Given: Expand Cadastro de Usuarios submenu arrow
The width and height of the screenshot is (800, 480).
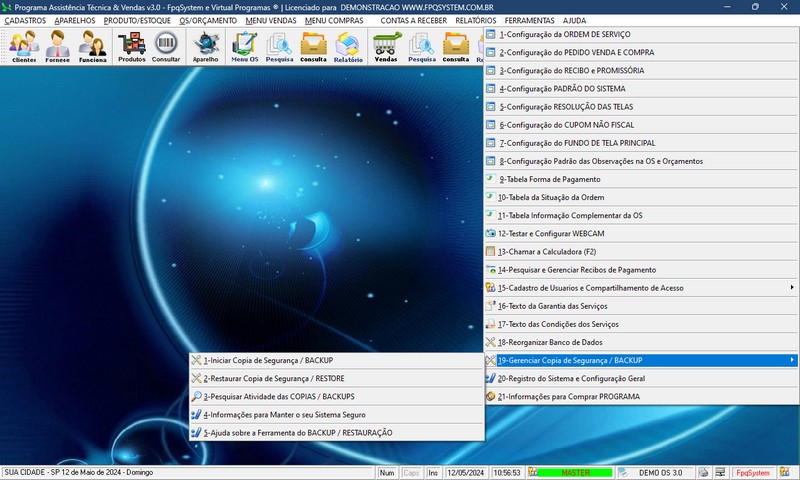Looking at the screenshot, I should (791, 288).
